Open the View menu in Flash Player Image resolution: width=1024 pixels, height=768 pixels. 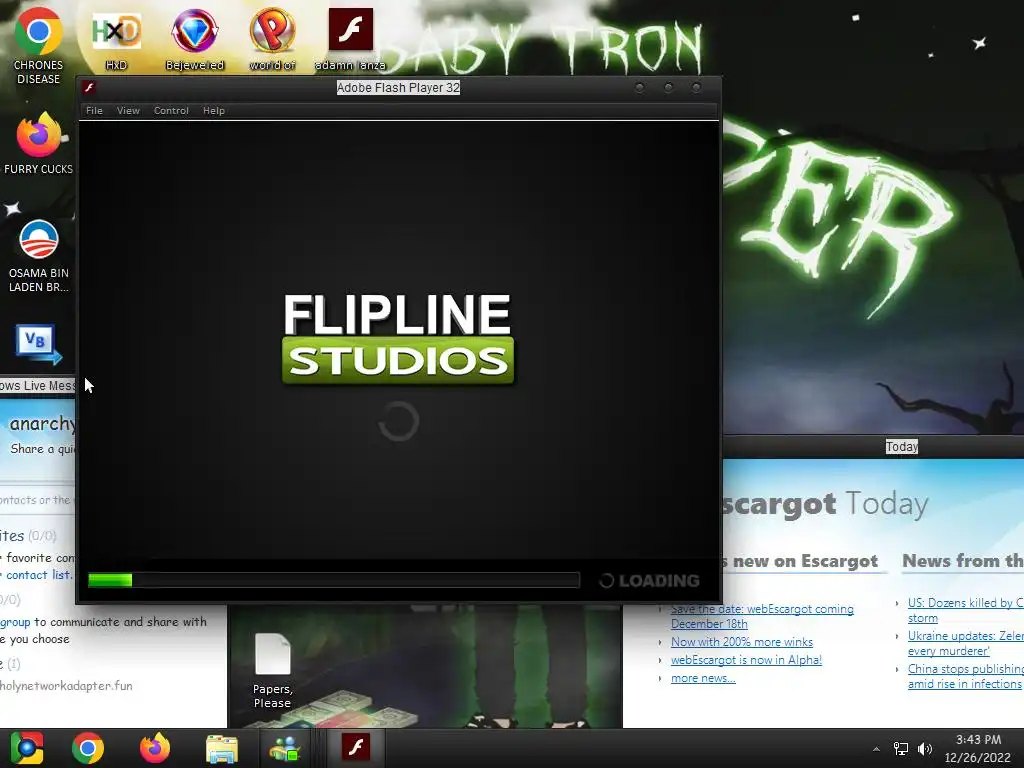point(128,110)
